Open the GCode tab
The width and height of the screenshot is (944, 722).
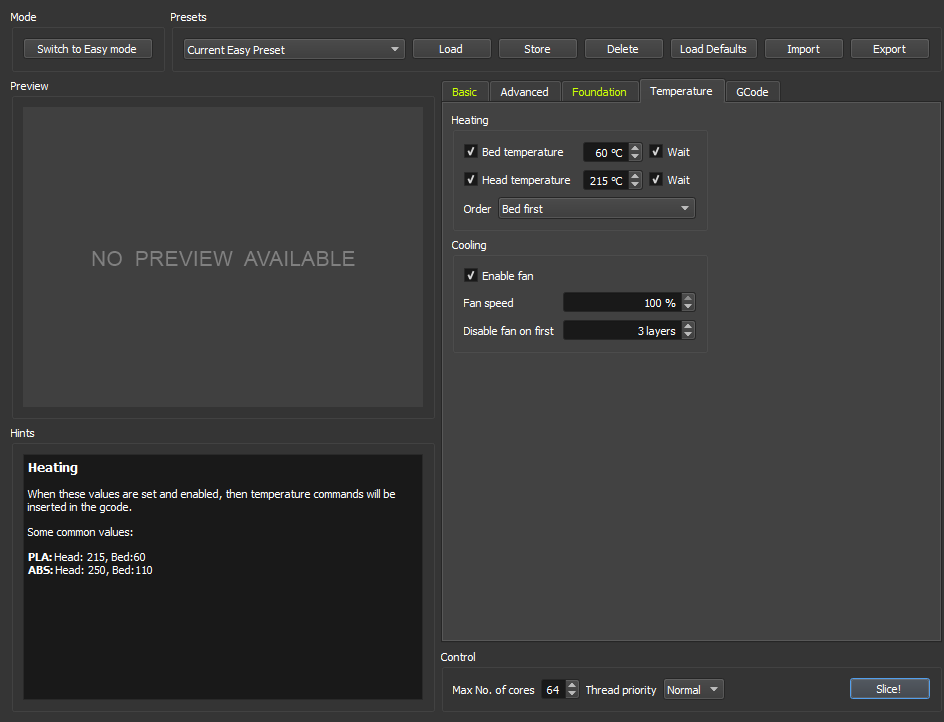point(752,92)
